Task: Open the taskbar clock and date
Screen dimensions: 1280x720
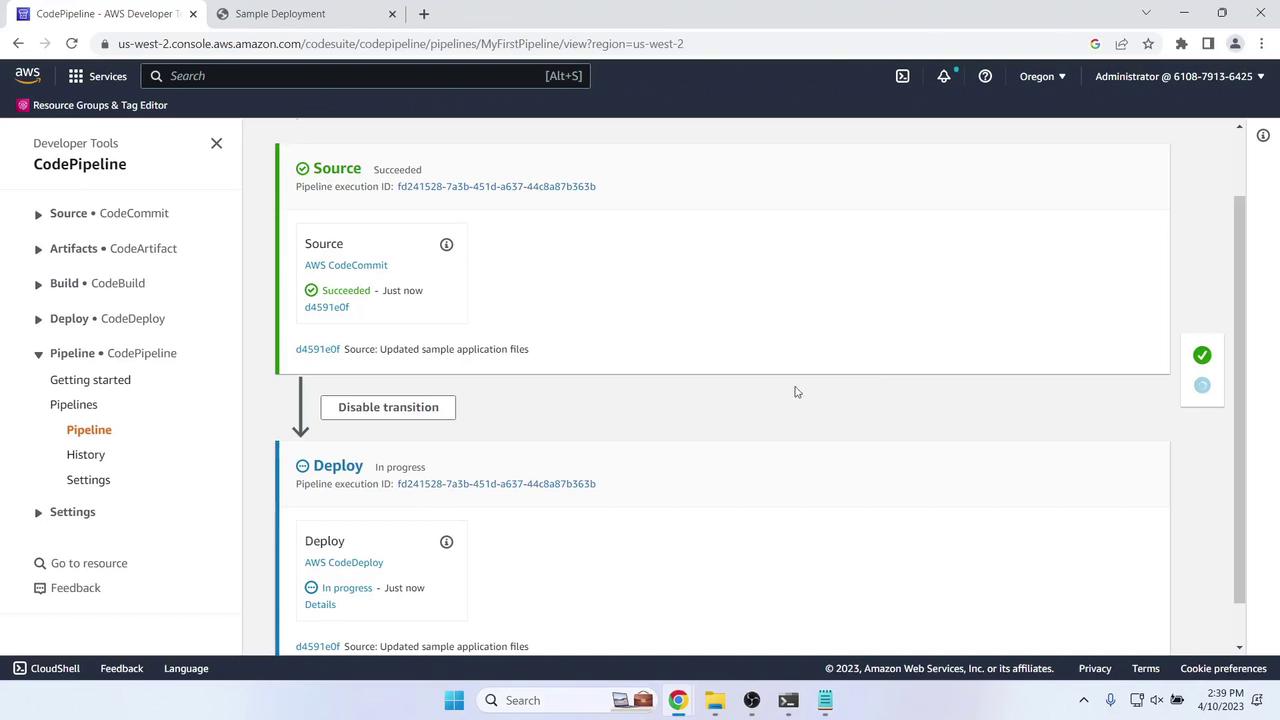Action: click(1225, 700)
